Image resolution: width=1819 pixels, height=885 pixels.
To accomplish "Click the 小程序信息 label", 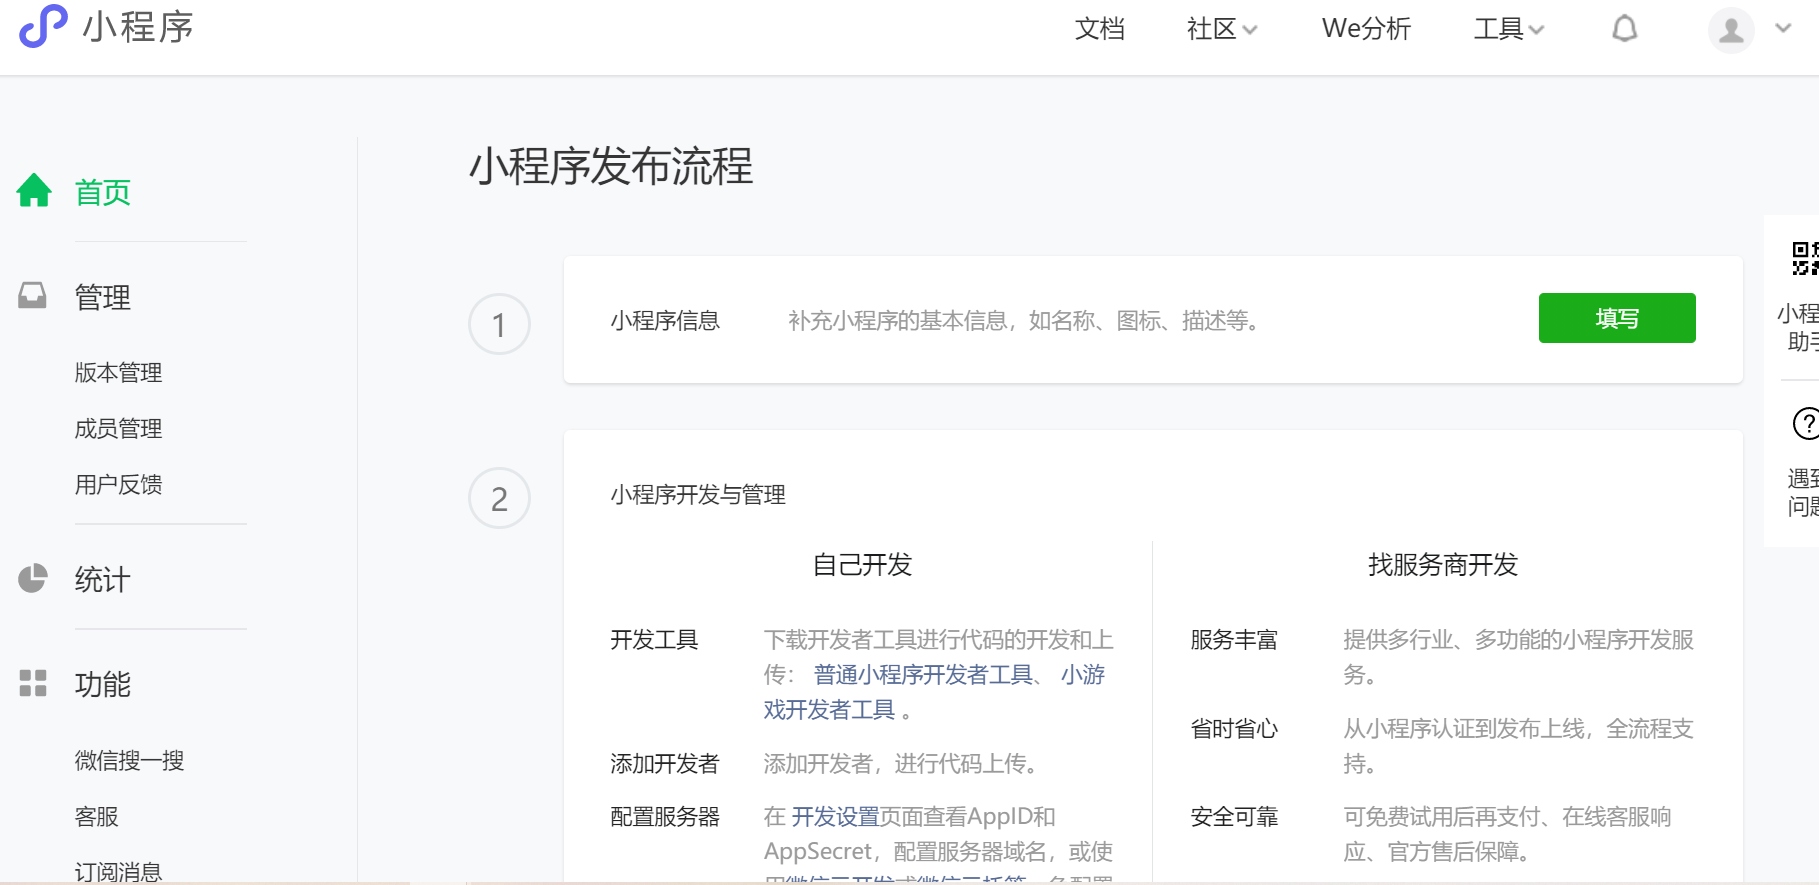I will [x=665, y=321].
